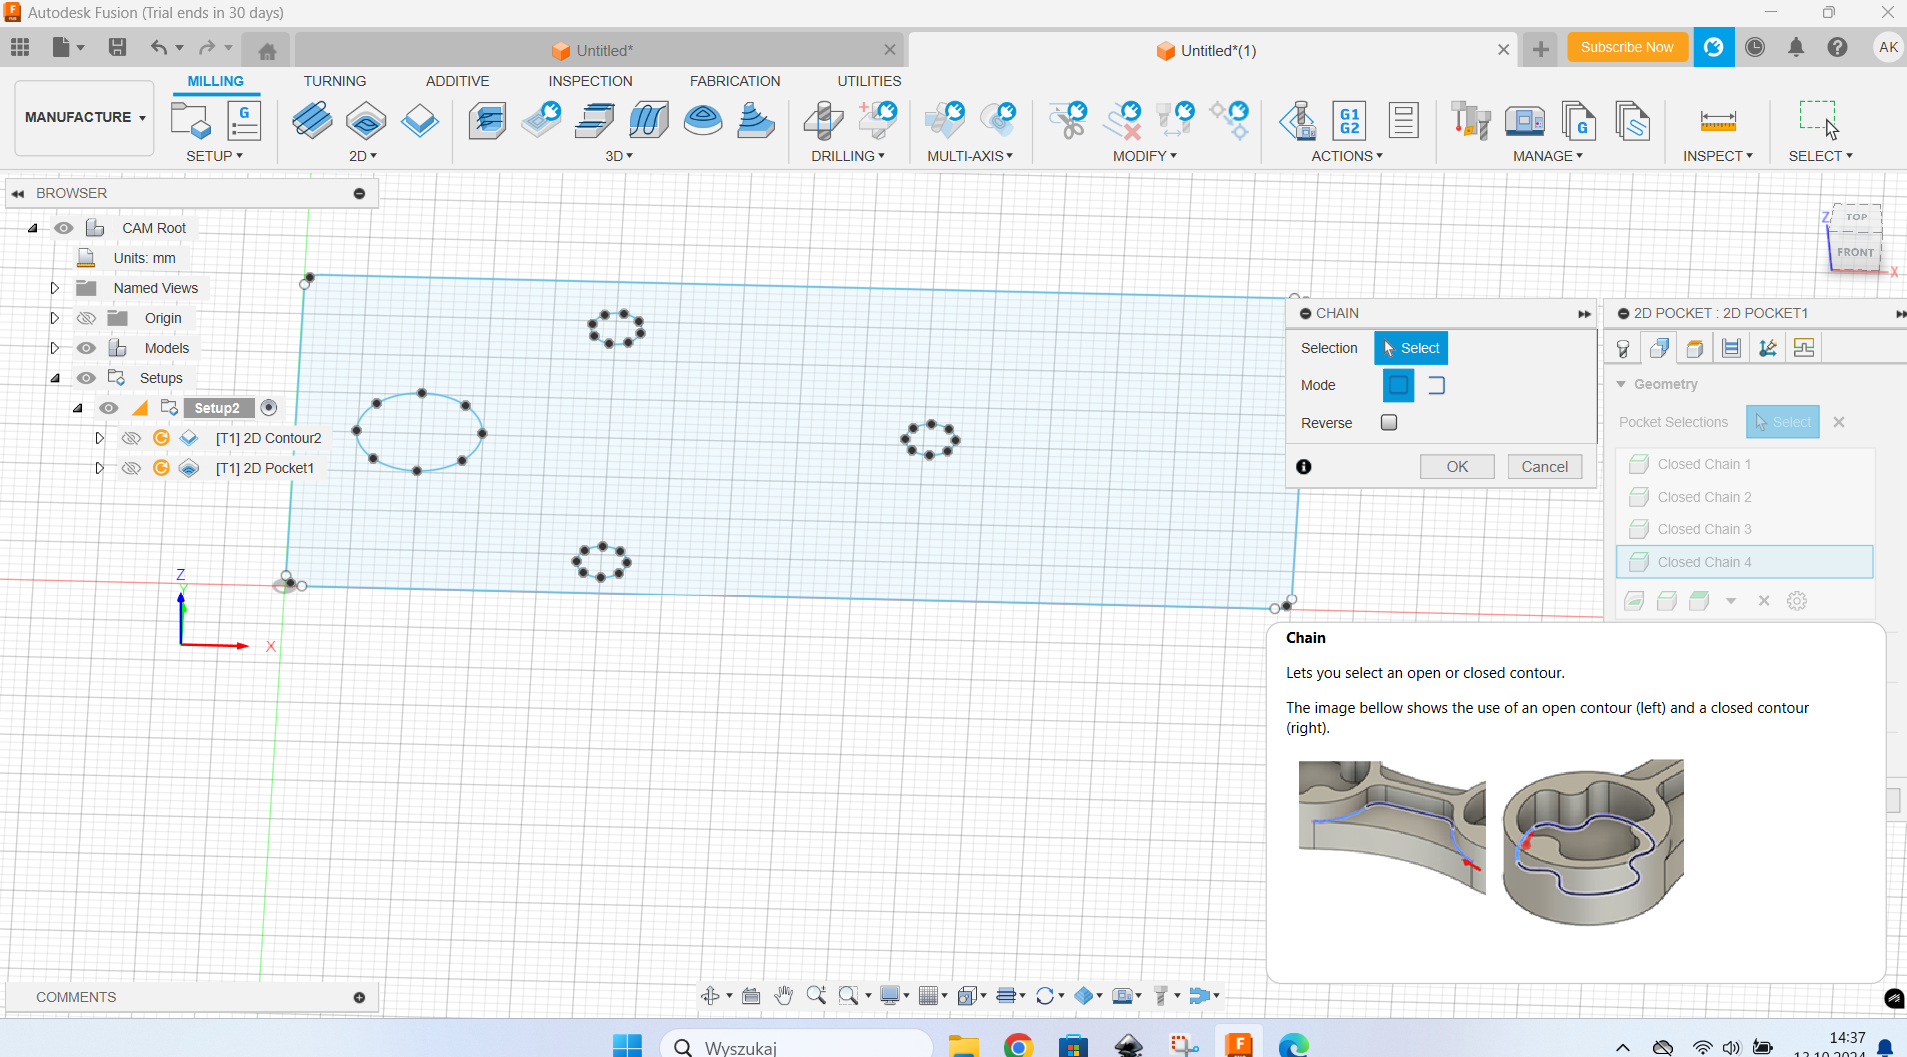Toggle visibility of 2D Contour2 operation
Image resolution: width=1907 pixels, height=1057 pixels.
[x=131, y=438]
